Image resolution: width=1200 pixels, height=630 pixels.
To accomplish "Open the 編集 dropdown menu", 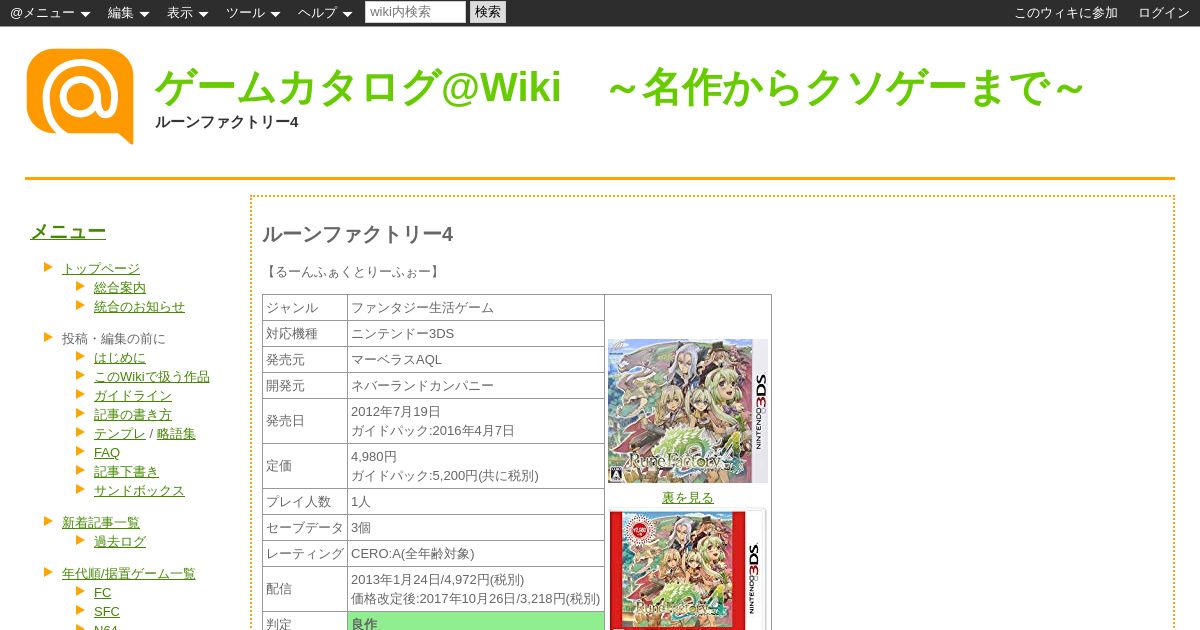I will [x=128, y=13].
